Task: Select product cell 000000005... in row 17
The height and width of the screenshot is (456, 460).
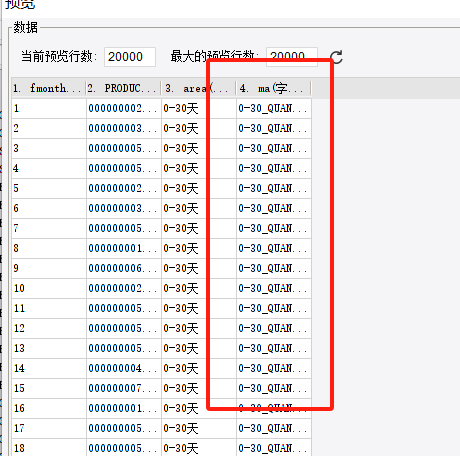Action: click(x=124, y=428)
